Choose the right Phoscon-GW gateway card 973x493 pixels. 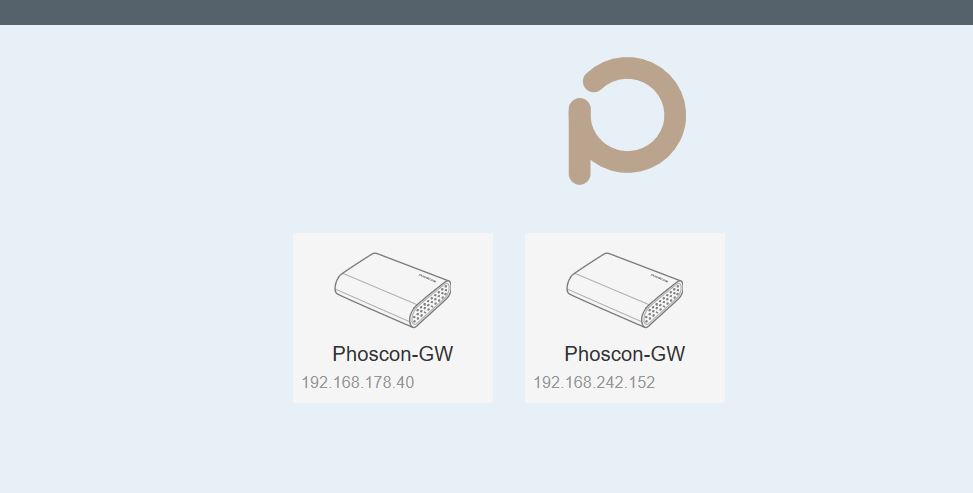tap(625, 318)
